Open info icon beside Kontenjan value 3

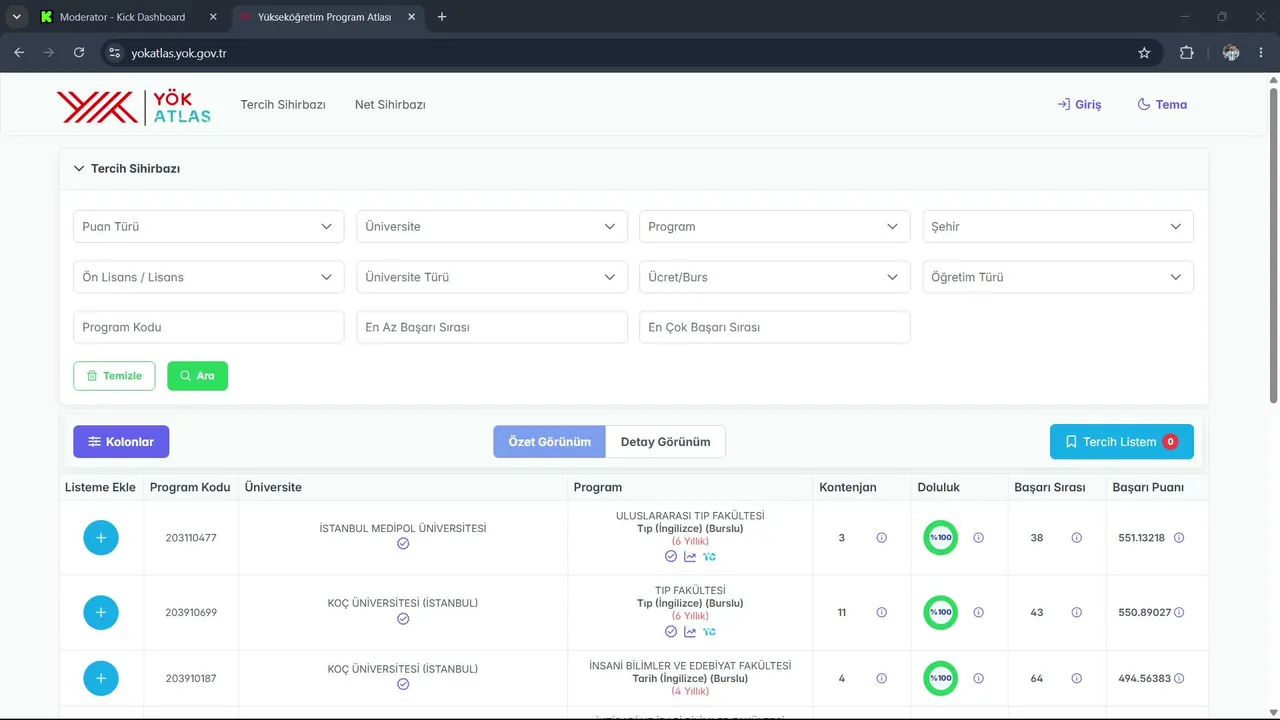coord(881,538)
